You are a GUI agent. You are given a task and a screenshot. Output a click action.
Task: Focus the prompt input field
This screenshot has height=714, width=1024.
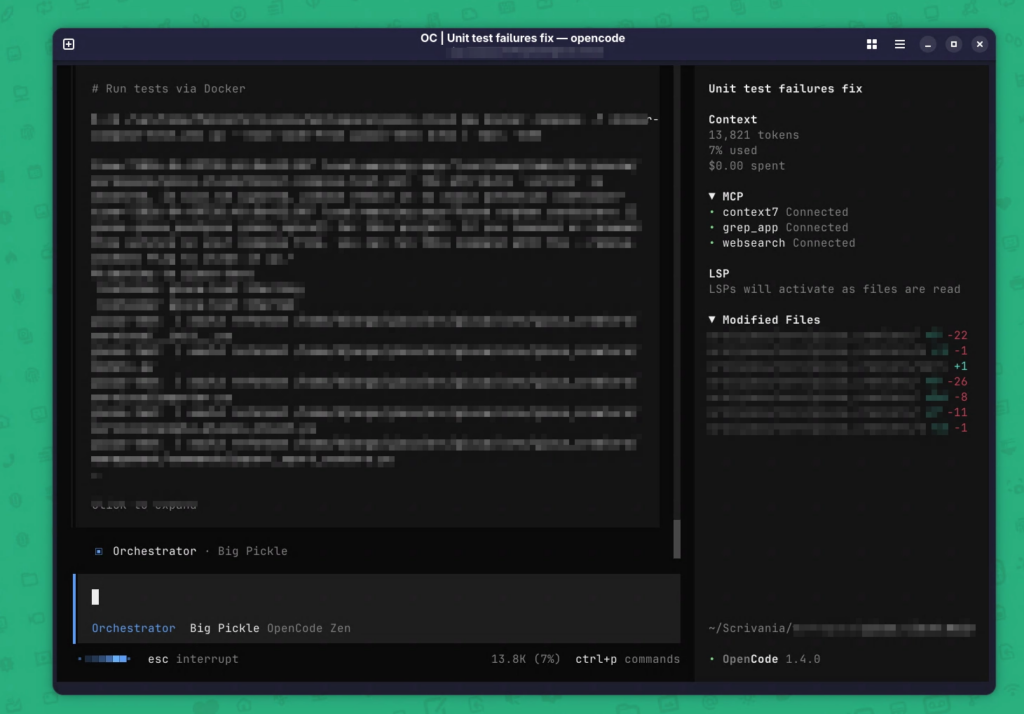380,597
